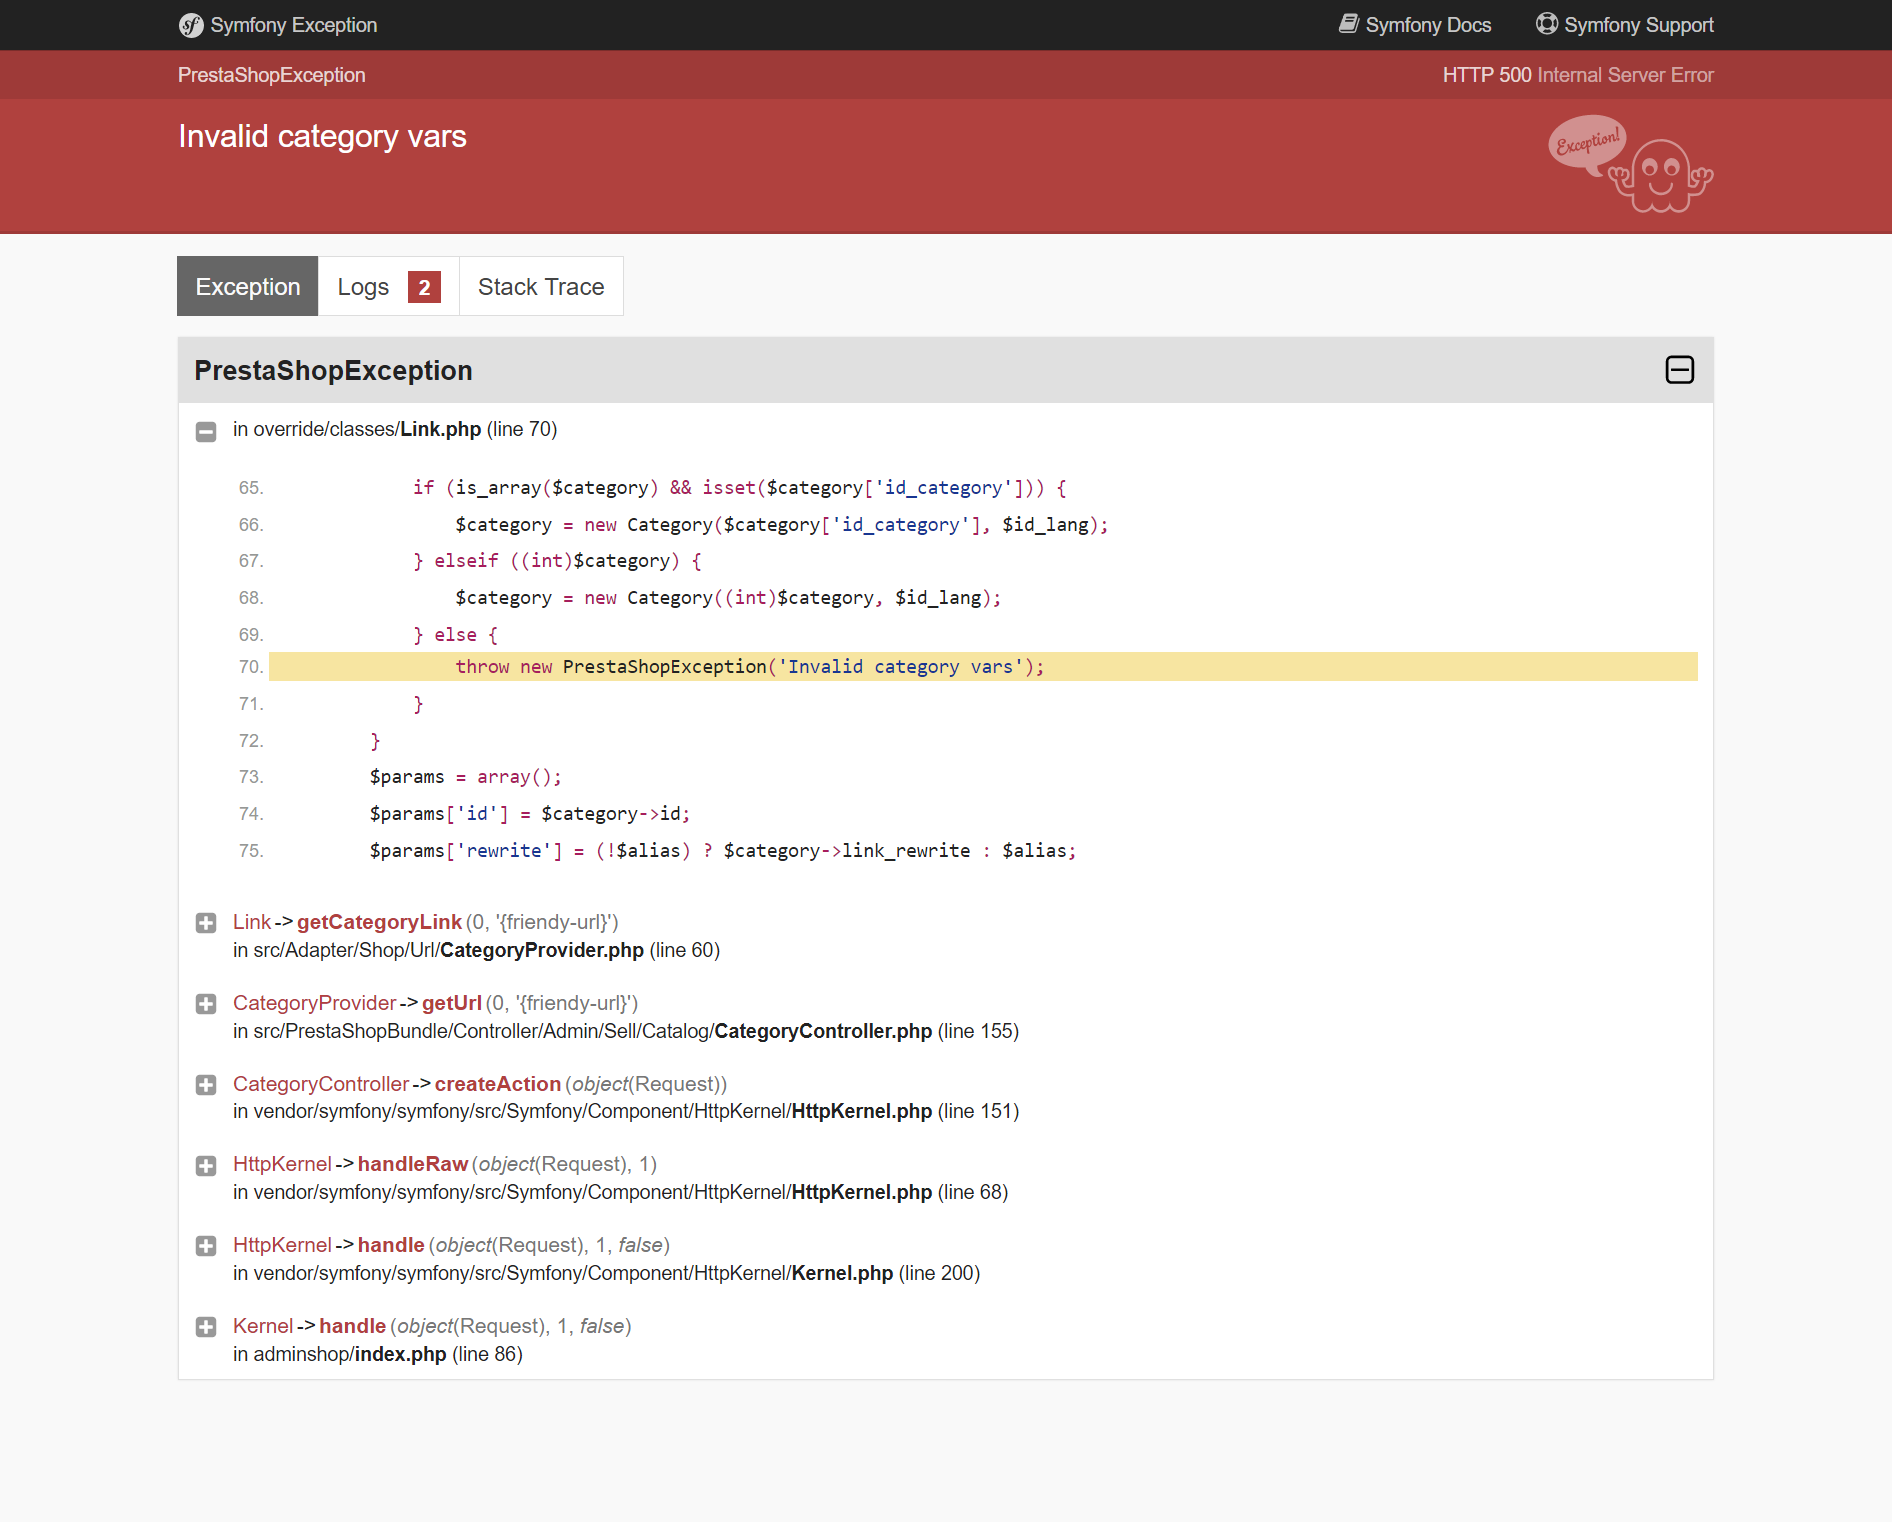Expand the CategoryController->createAction trace entry
This screenshot has height=1522, width=1892.
pos(206,1085)
